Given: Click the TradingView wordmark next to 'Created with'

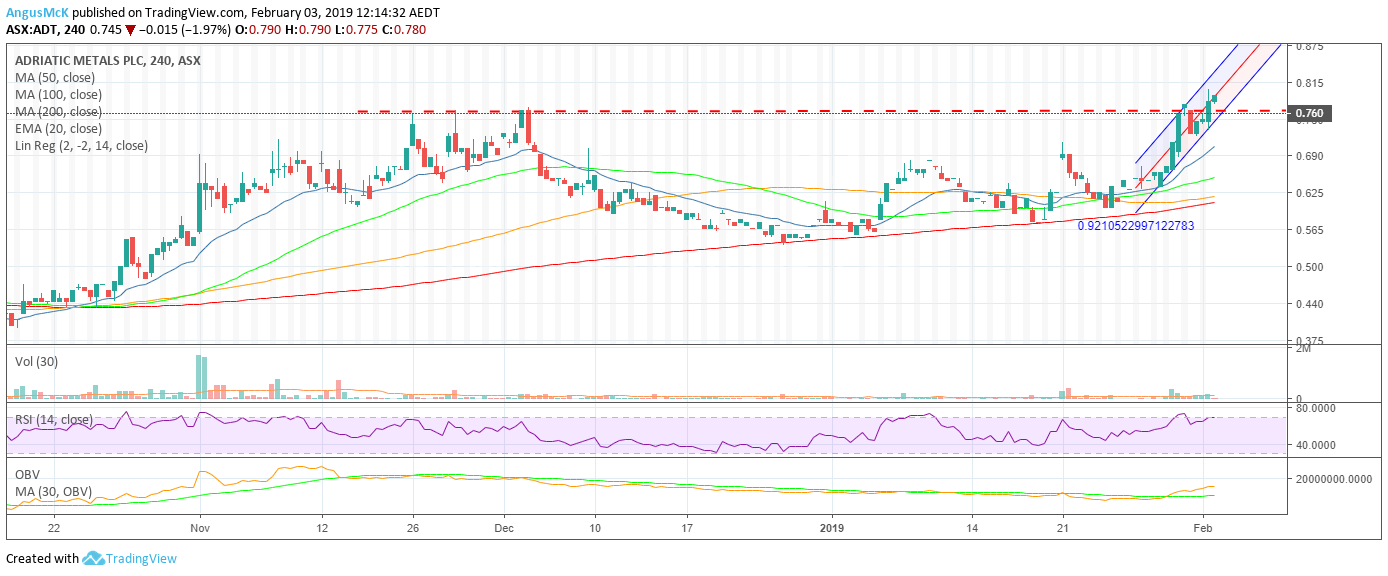Looking at the screenshot, I should point(143,558).
